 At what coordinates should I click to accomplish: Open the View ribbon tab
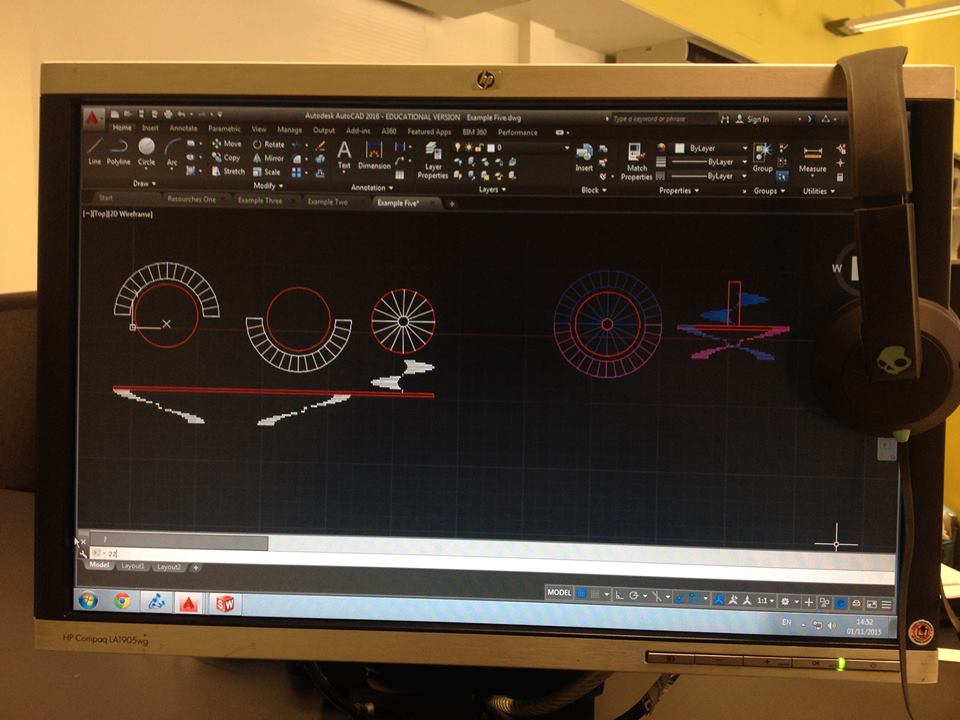(x=259, y=129)
